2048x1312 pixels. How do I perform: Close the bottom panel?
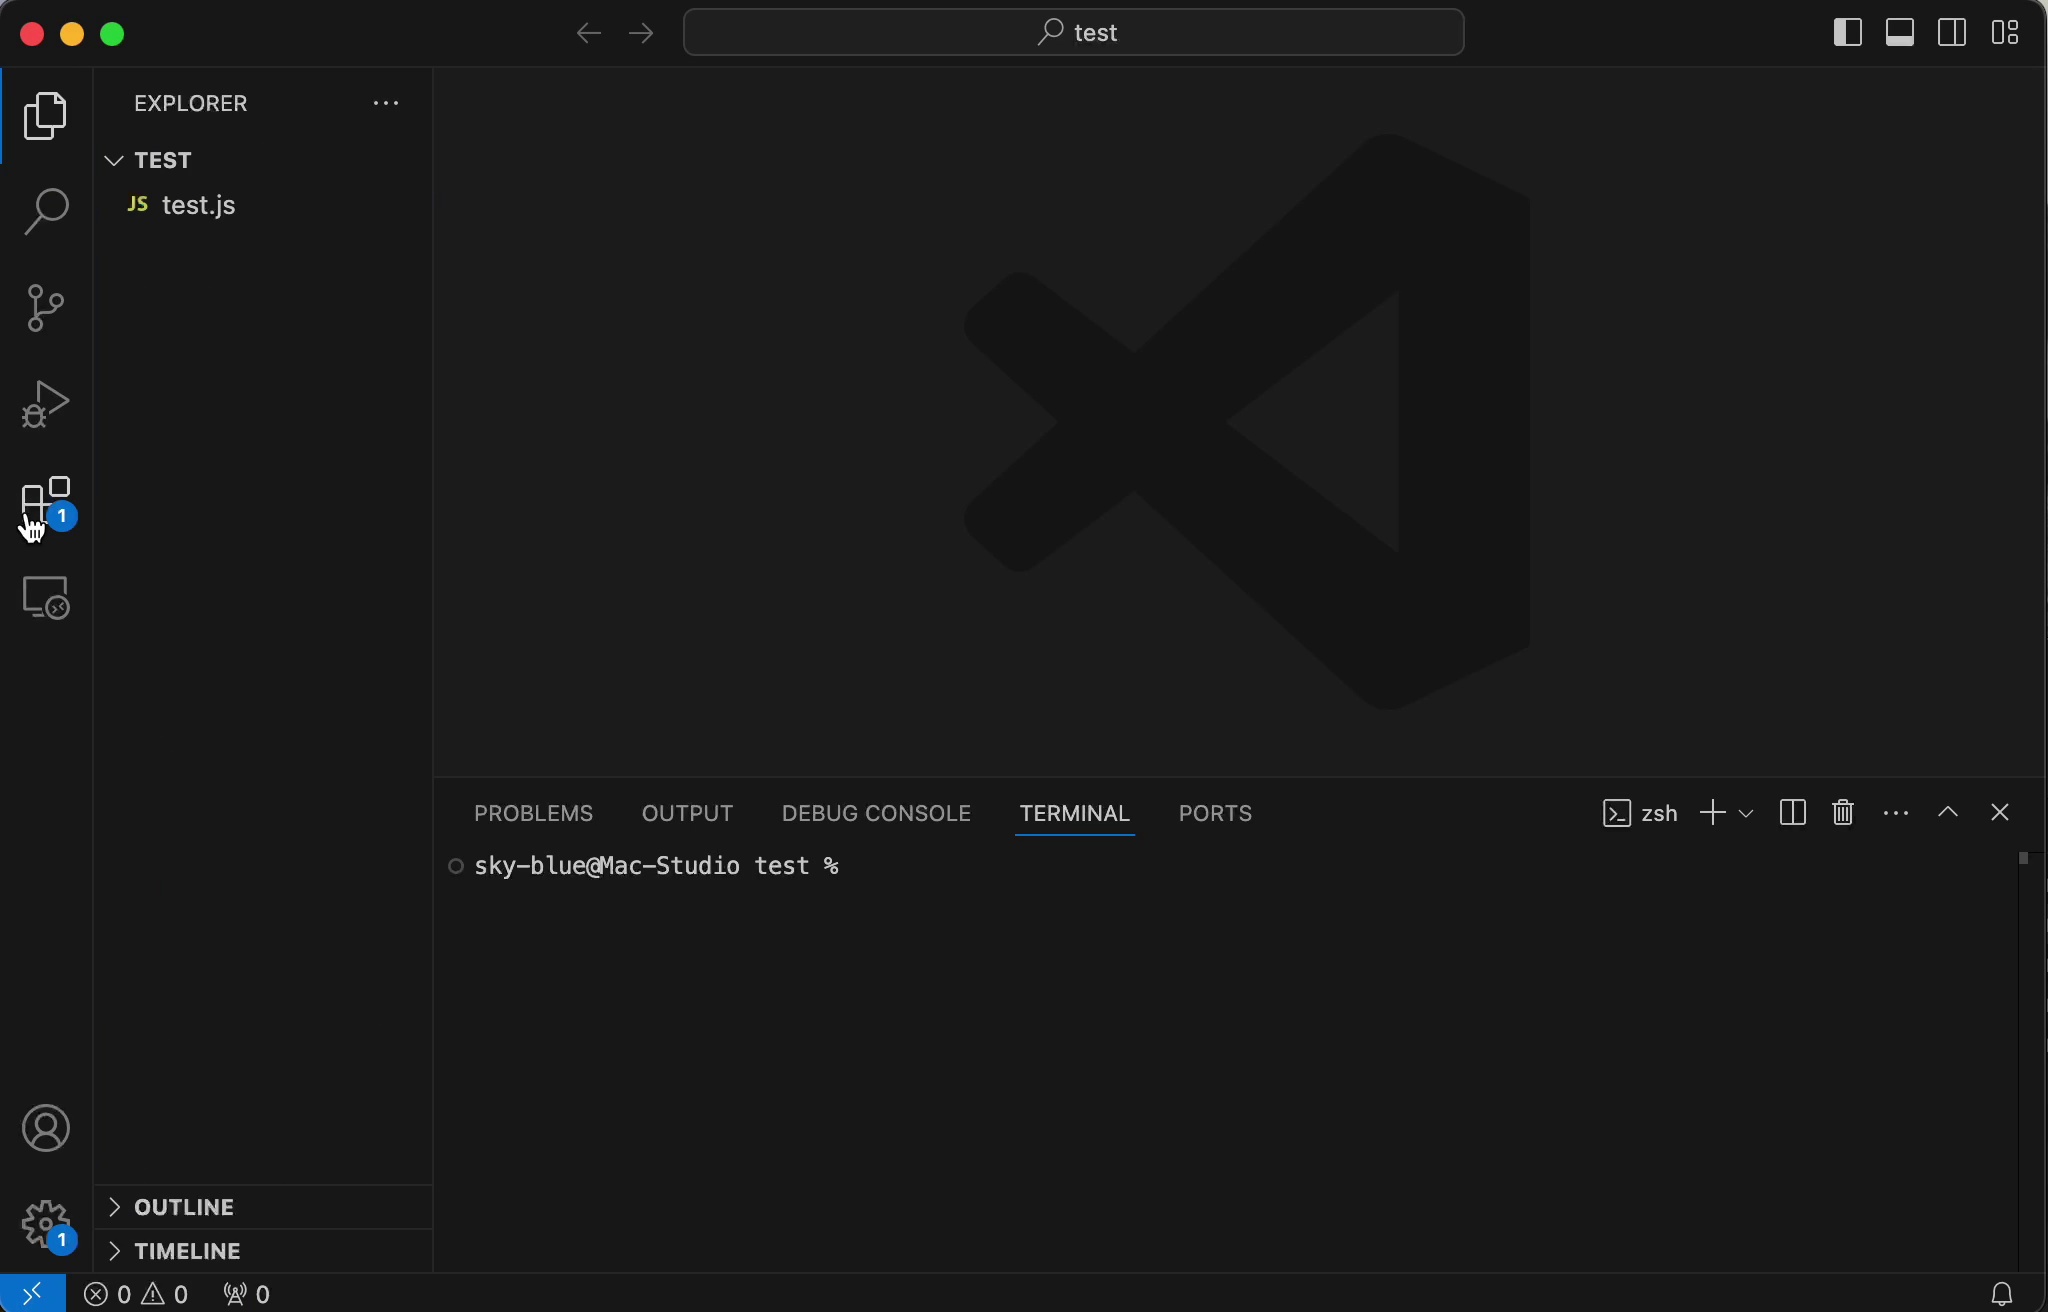pyautogui.click(x=2001, y=812)
